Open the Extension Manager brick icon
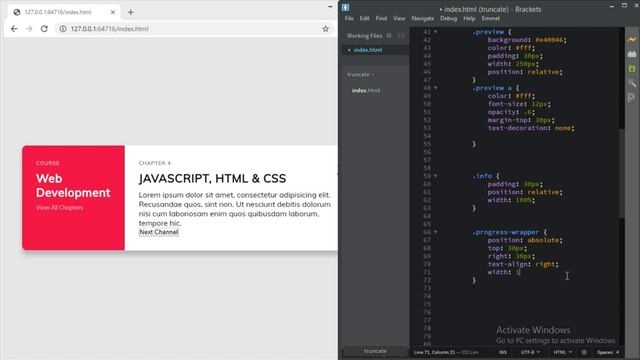Viewport: 640px width, 360px height. point(632,54)
